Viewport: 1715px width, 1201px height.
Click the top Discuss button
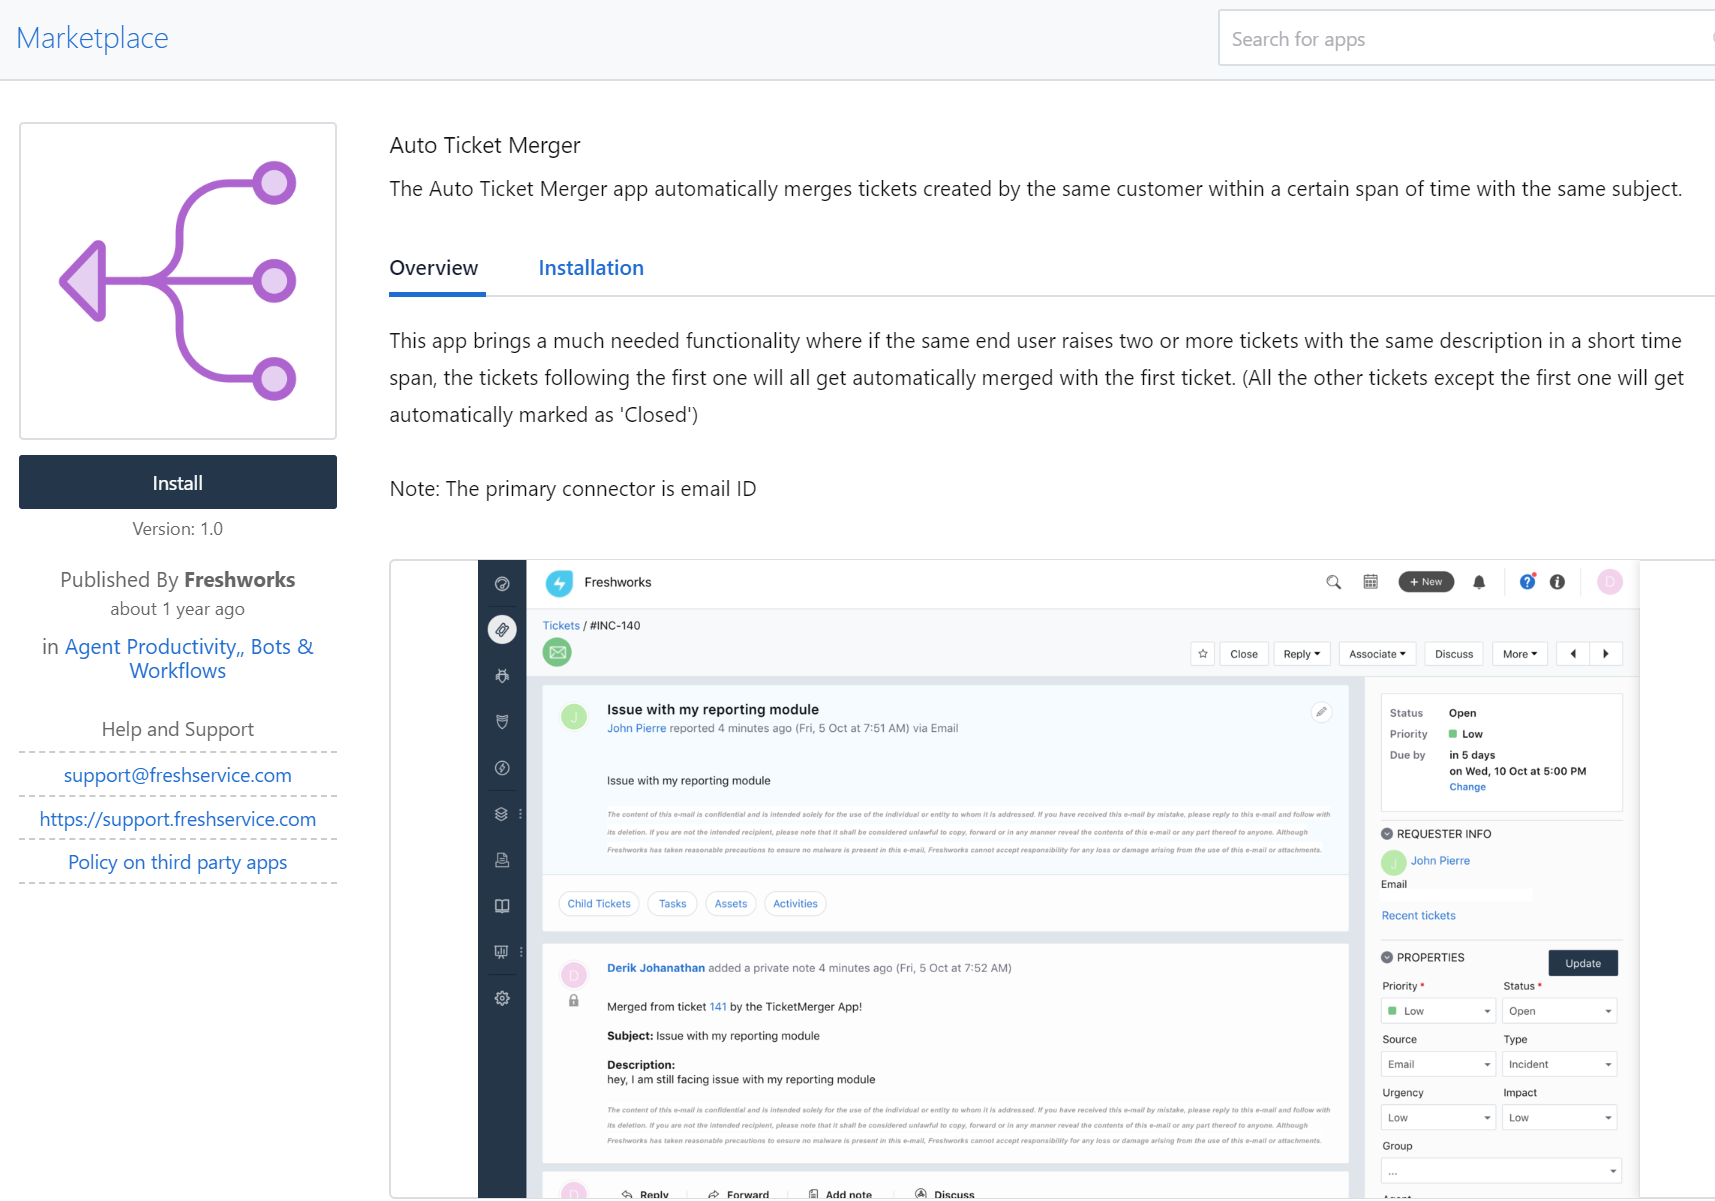1454,654
